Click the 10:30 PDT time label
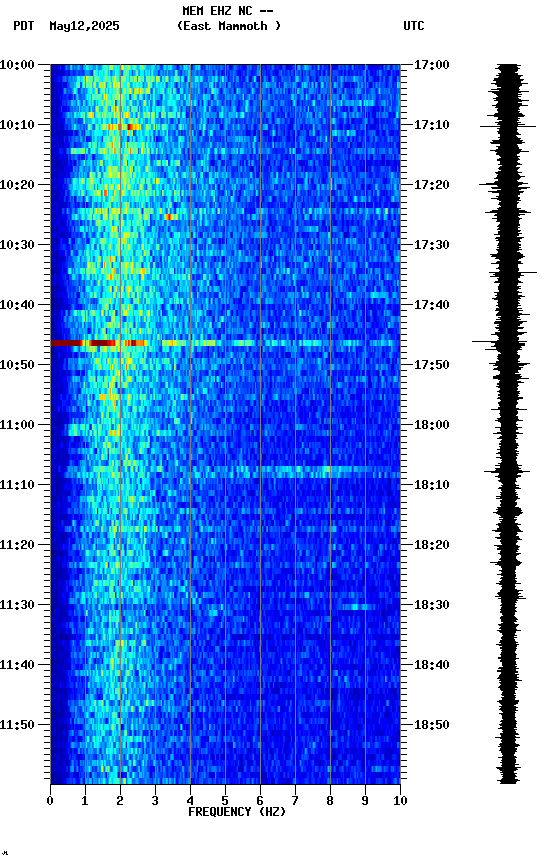This screenshot has width=552, height=864. click(x=17, y=245)
